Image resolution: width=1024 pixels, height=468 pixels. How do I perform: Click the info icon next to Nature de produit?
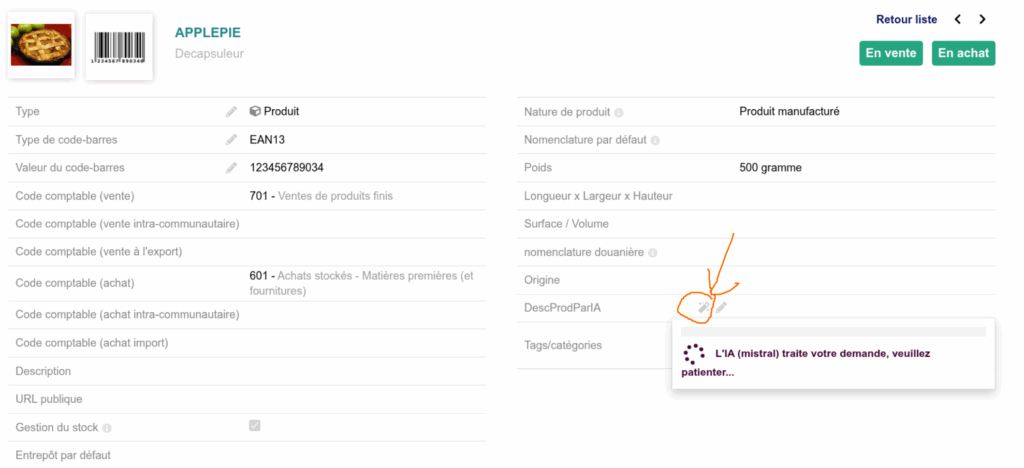coord(618,113)
